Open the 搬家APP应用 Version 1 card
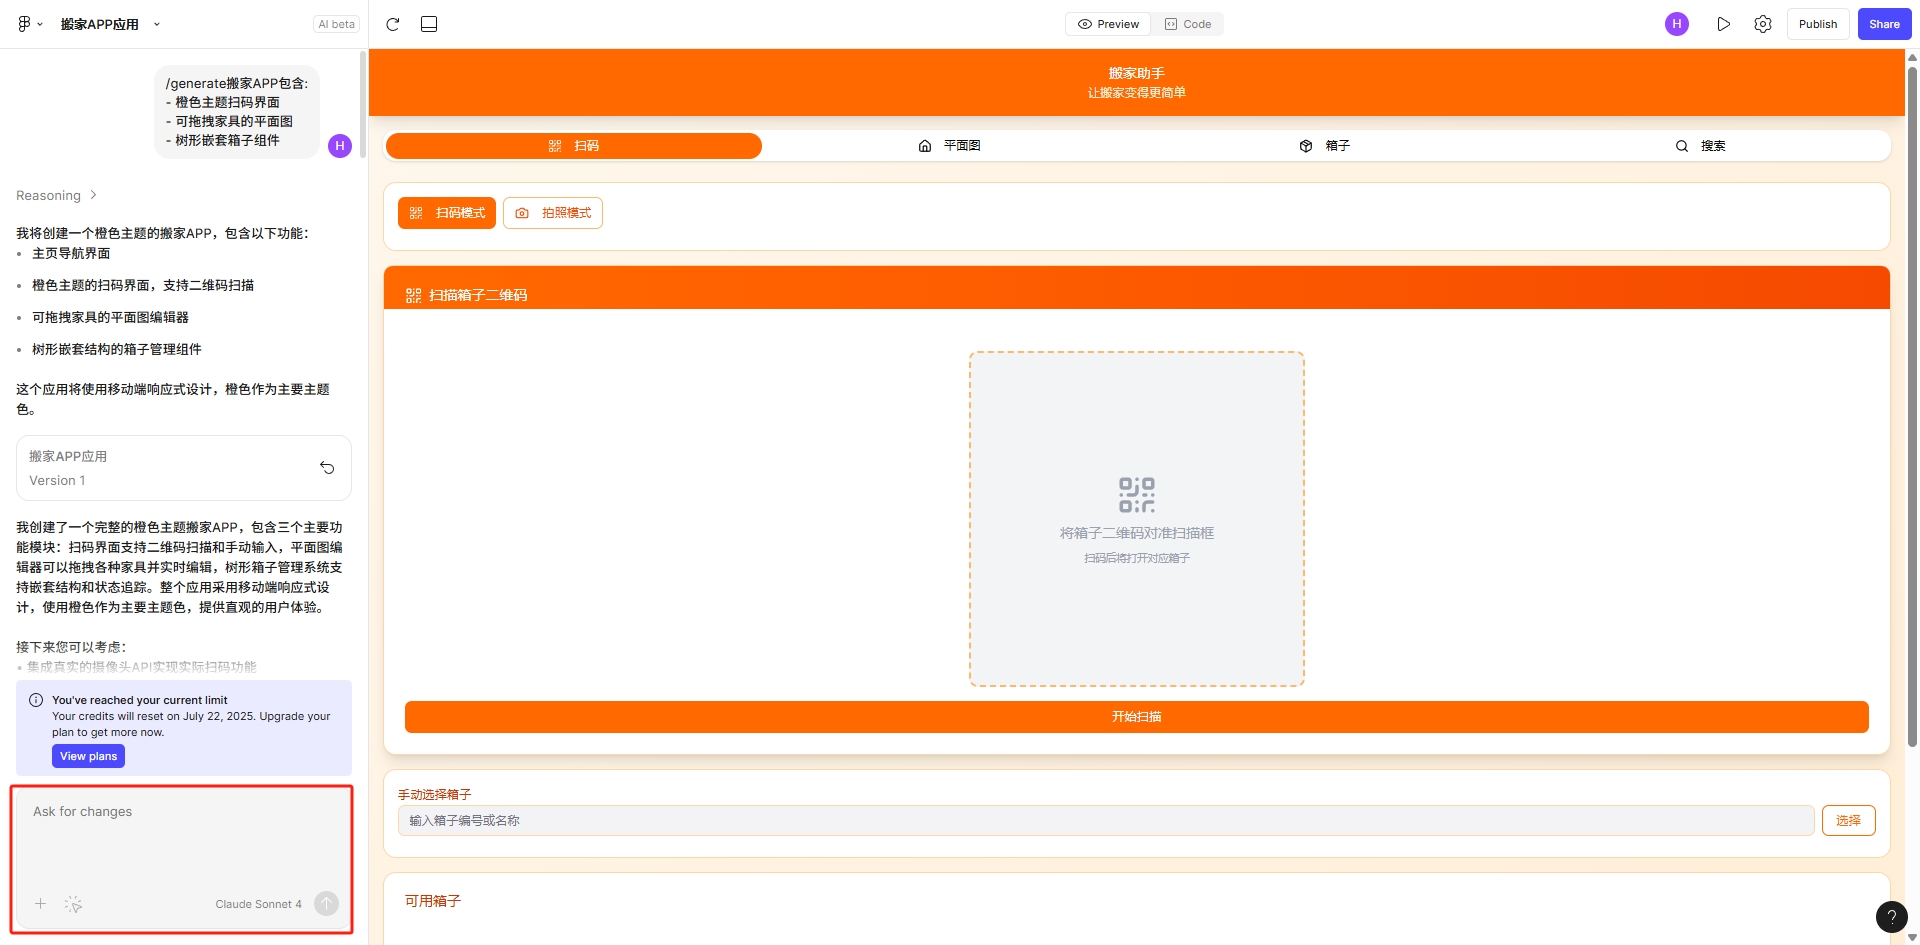The height and width of the screenshot is (945, 1920). pyautogui.click(x=184, y=468)
